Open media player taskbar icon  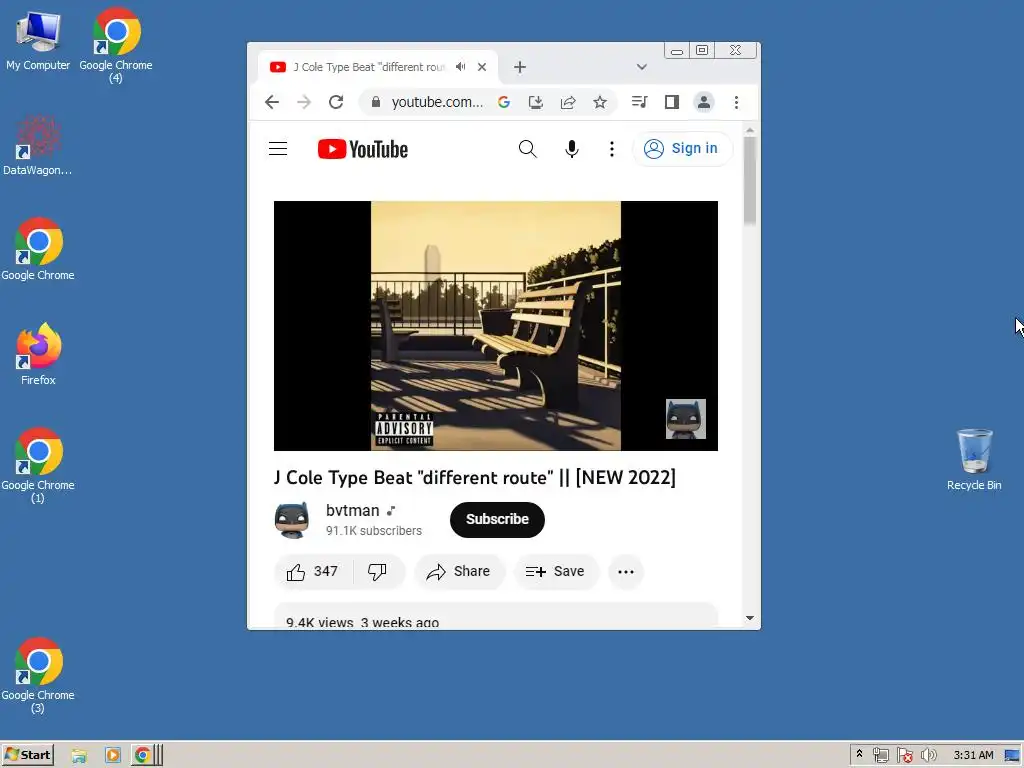point(112,756)
